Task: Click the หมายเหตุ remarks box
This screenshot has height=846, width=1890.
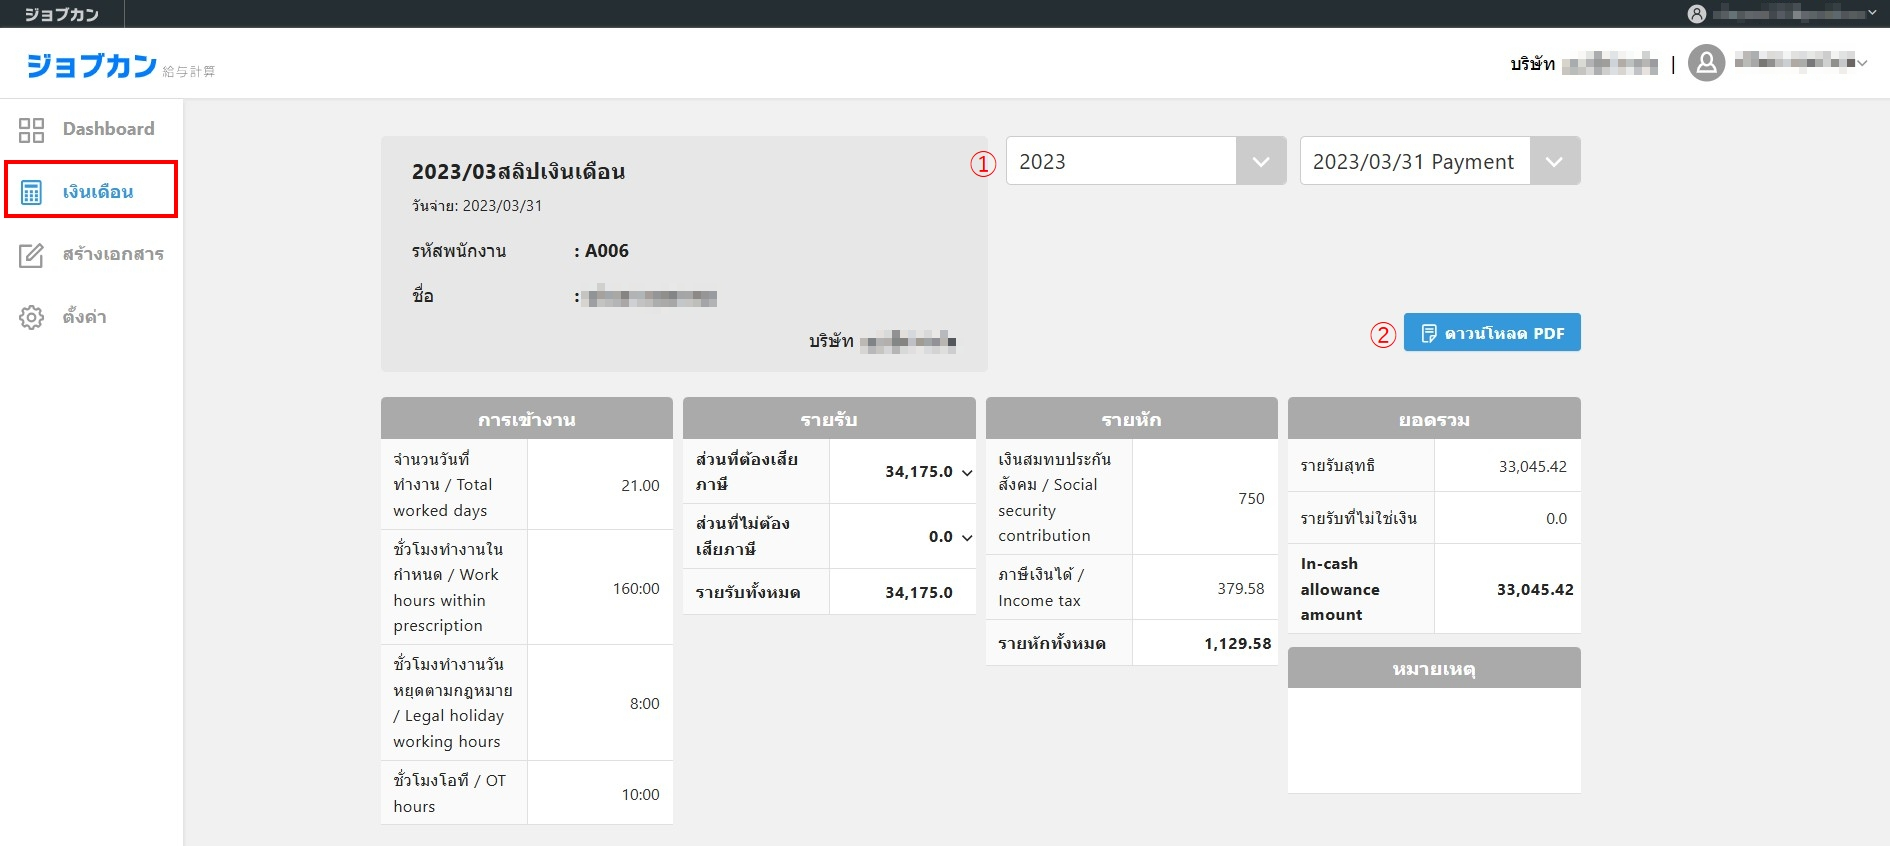Action: pos(1433,739)
